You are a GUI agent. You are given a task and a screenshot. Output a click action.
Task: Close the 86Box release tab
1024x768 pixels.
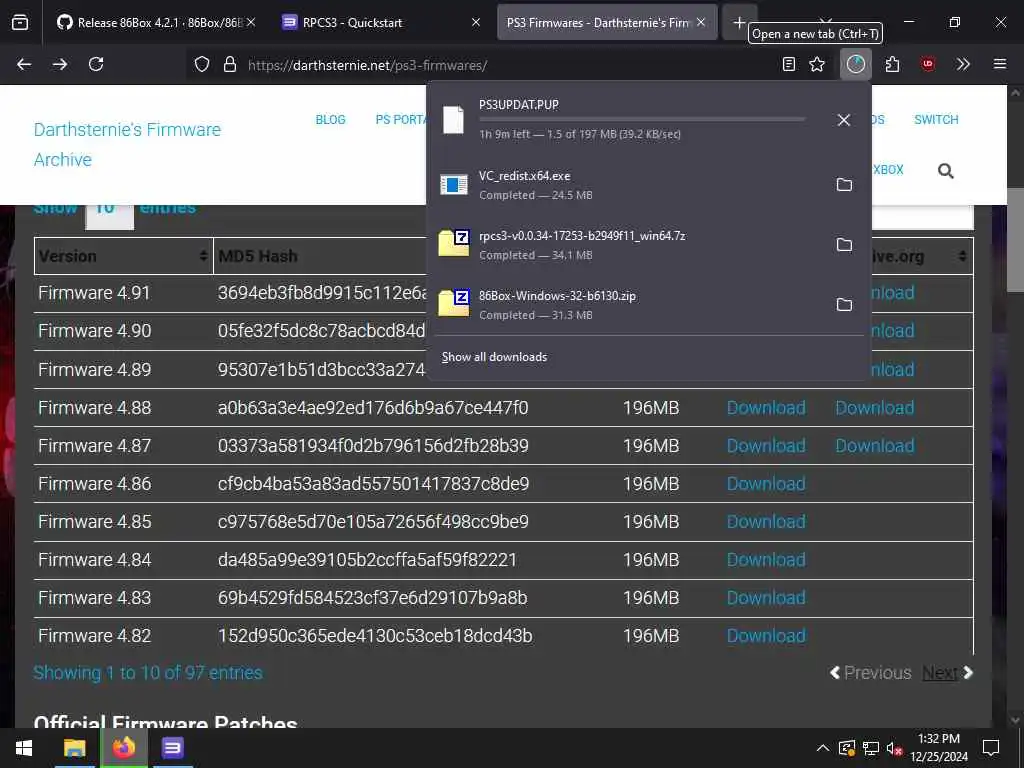click(x=251, y=22)
